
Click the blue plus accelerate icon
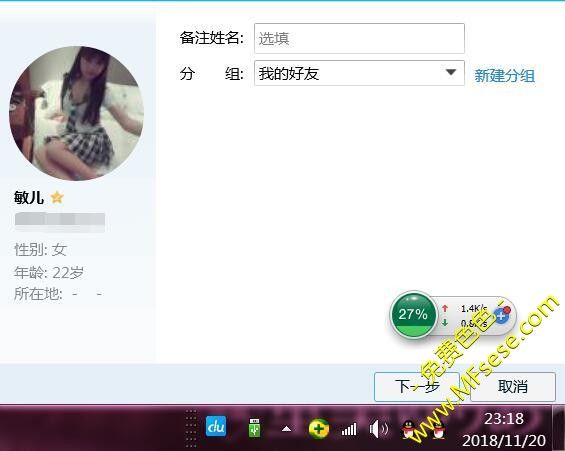[501, 316]
